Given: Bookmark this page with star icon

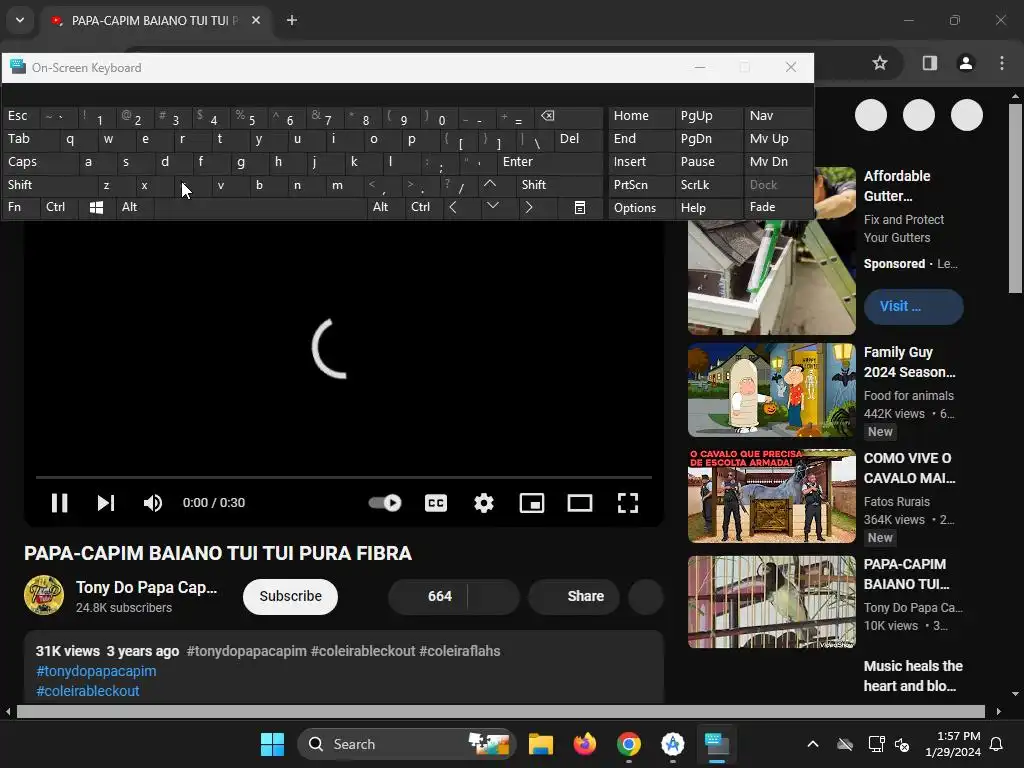Looking at the screenshot, I should point(880,63).
